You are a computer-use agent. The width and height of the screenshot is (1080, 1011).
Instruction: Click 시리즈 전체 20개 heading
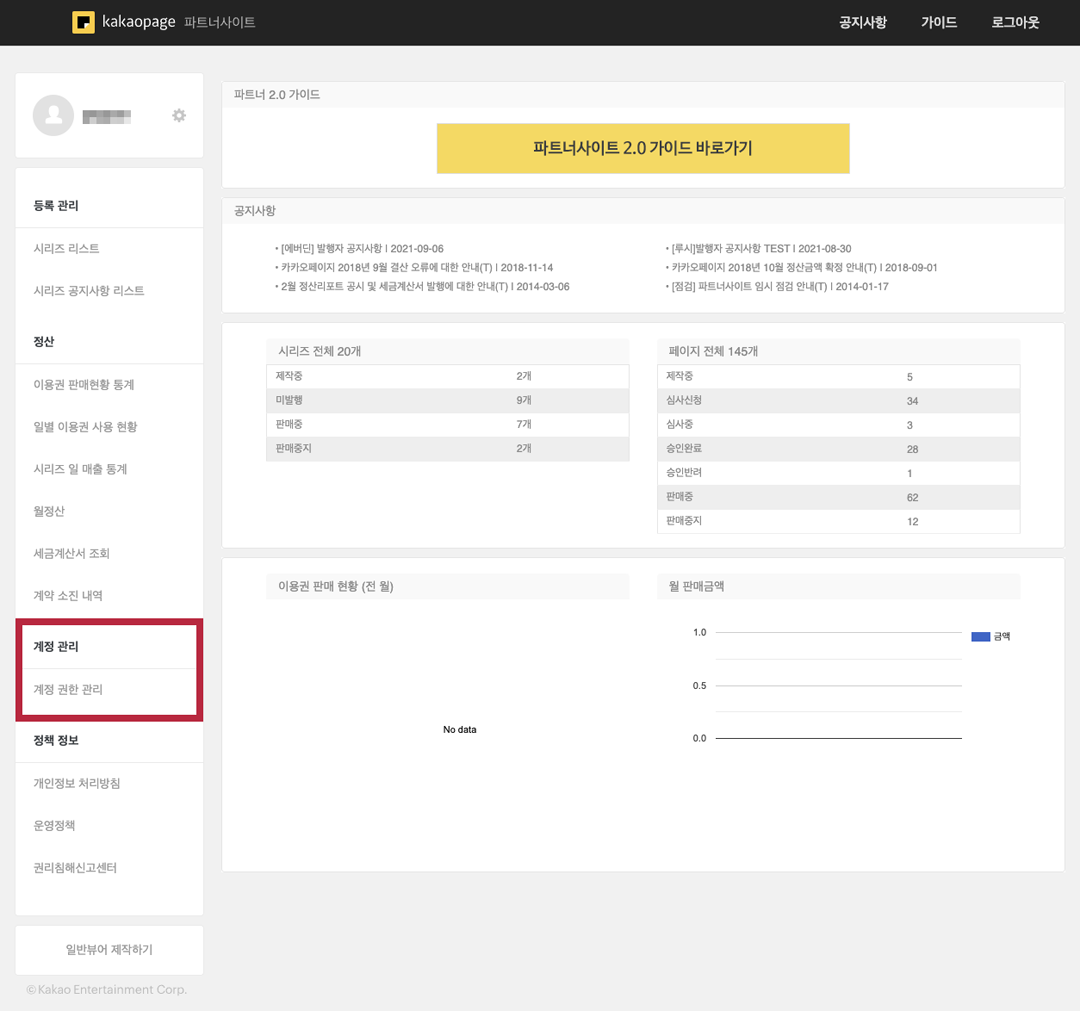click(x=320, y=351)
